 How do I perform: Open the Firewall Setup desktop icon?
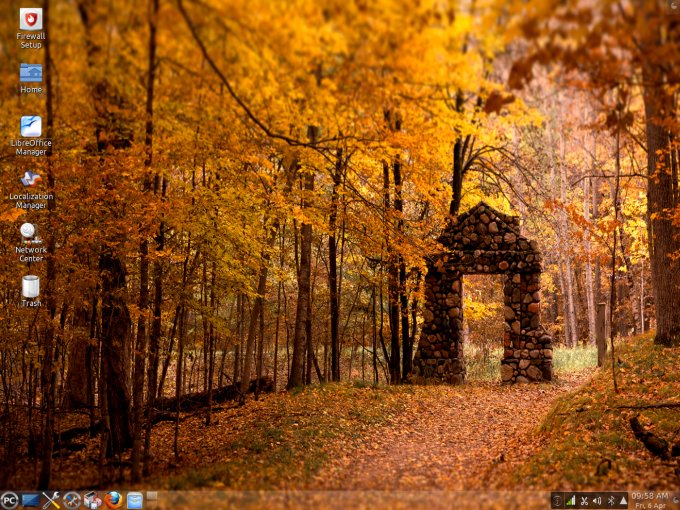pos(31,20)
